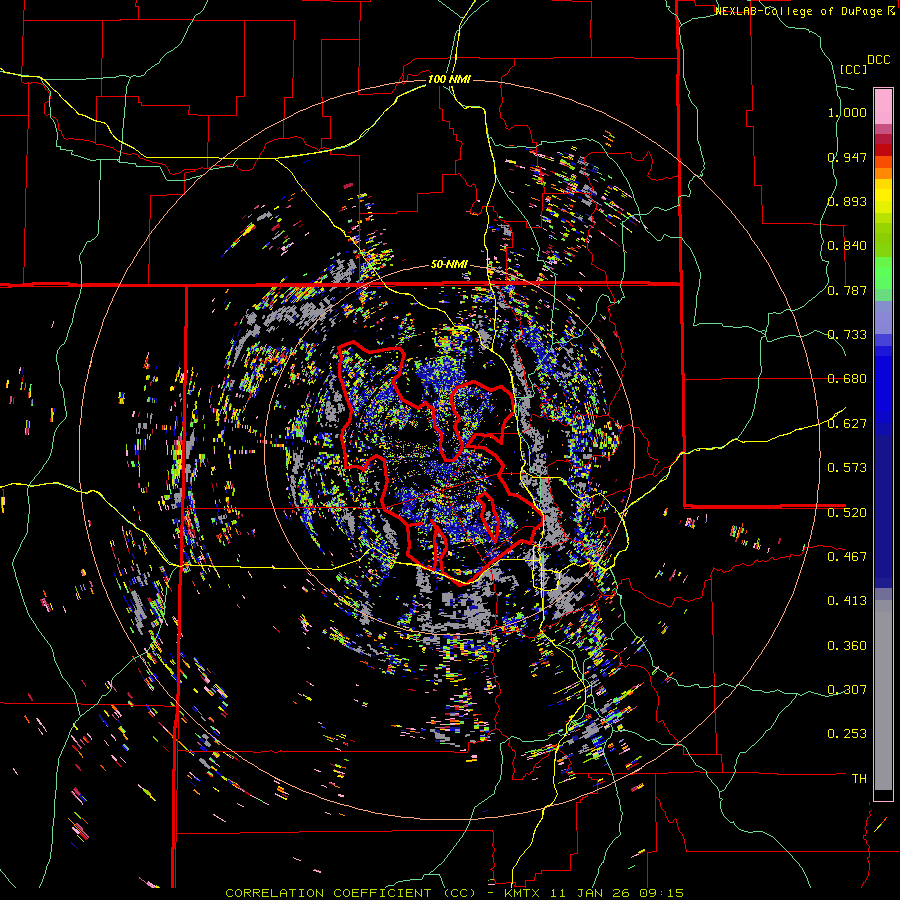Click the 0.627 scale value
This screenshot has width=900, height=900.
click(847, 424)
